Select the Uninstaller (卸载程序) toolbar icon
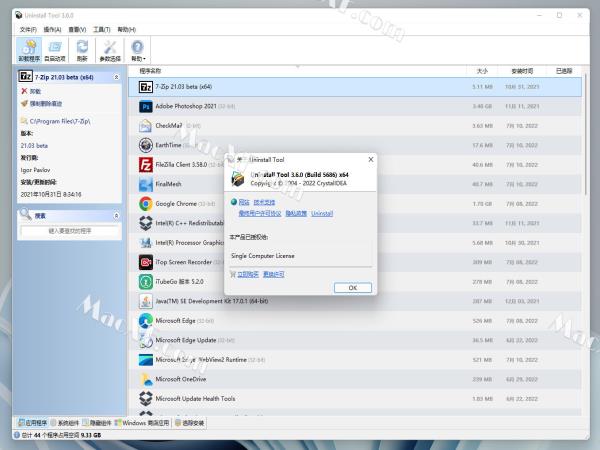This screenshot has width=600, height=450. click(x=29, y=51)
